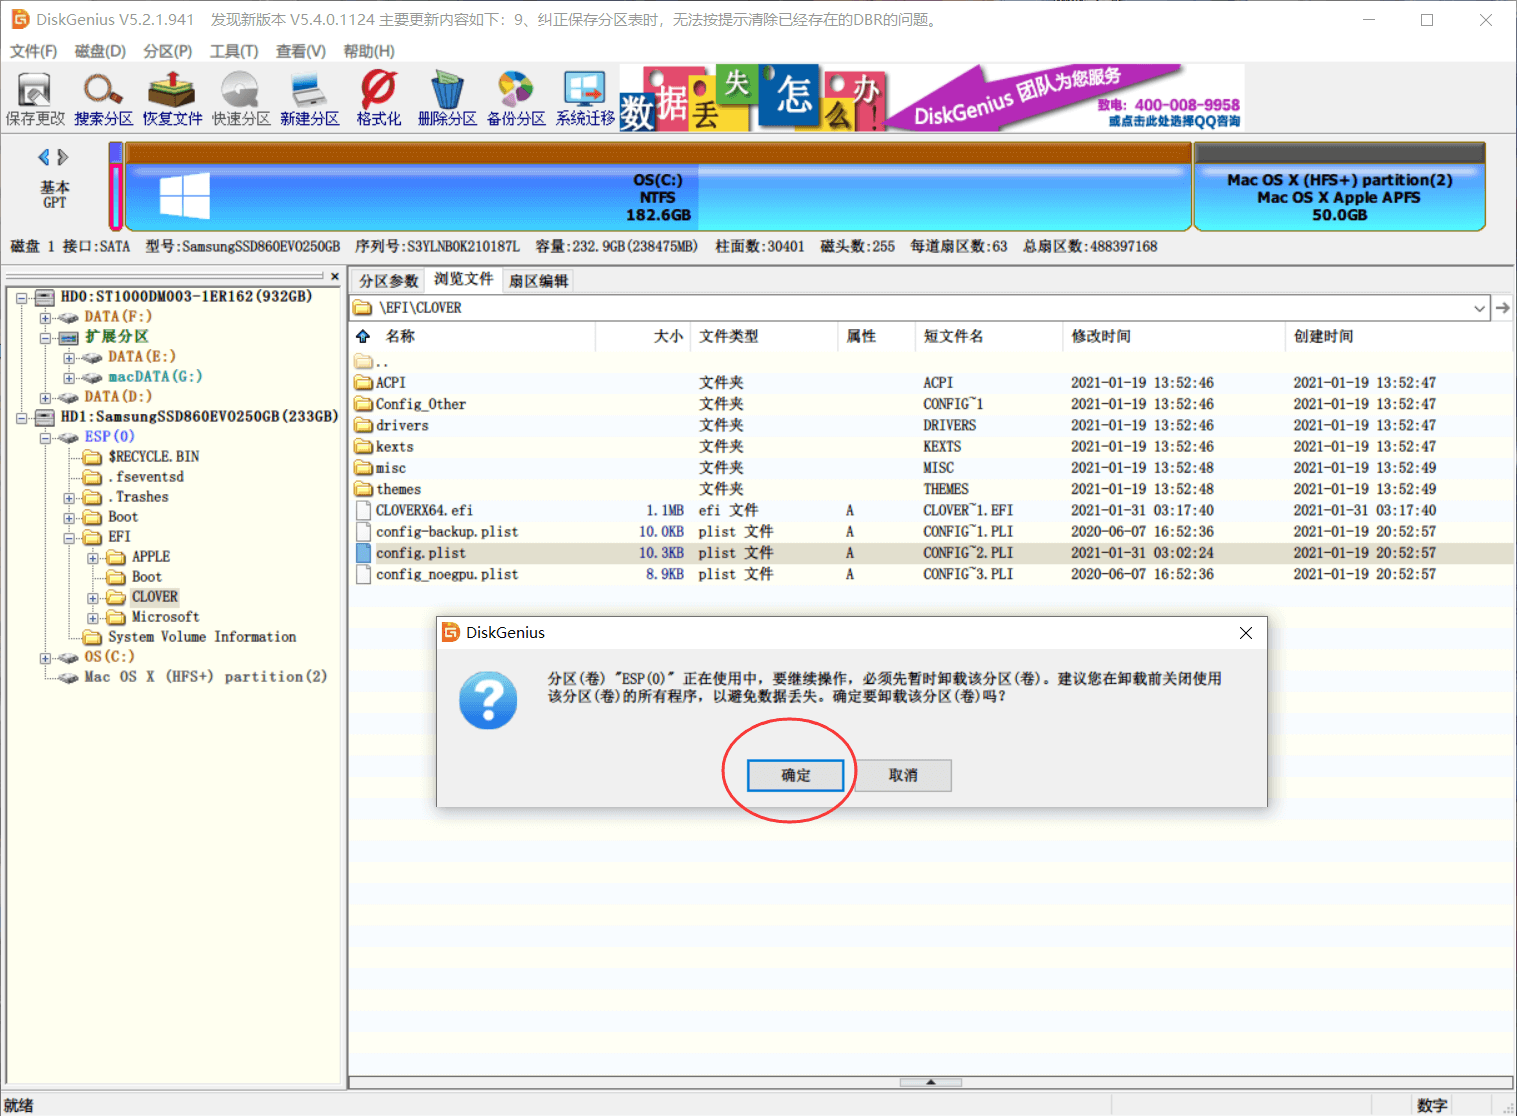Screen dimensions: 1517x1116
Task: Open the File (文件) menu
Action: pos(34,51)
